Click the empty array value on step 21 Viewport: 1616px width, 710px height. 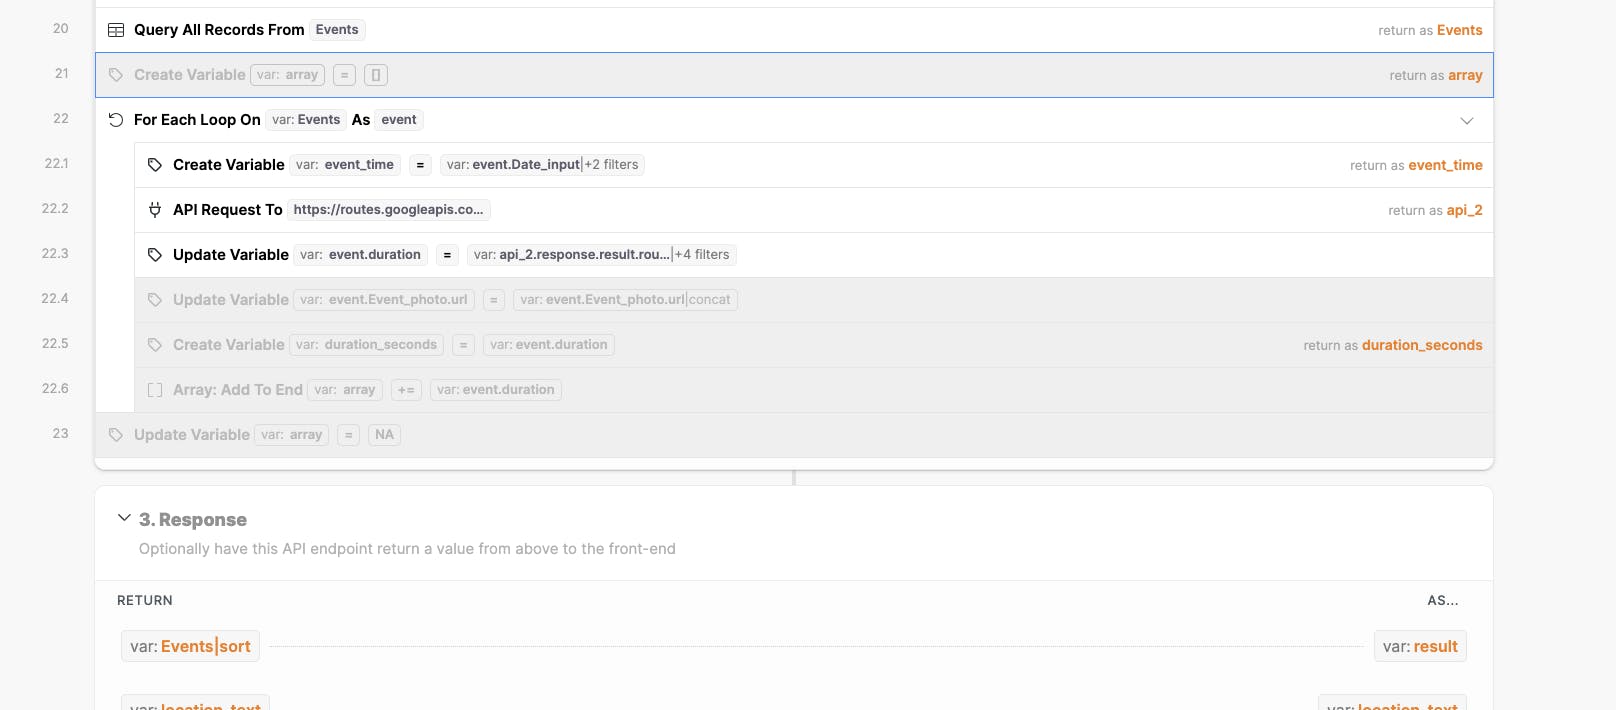pyautogui.click(x=376, y=75)
